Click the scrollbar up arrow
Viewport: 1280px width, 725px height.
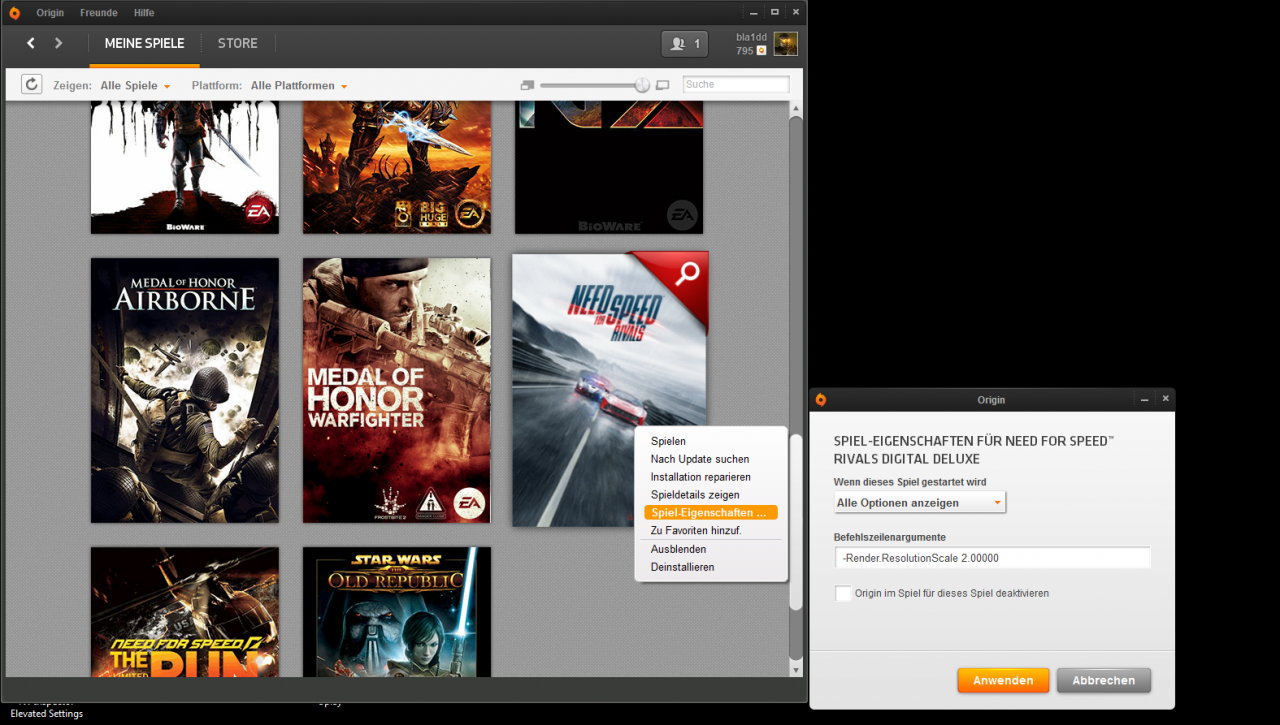pyautogui.click(x=796, y=108)
